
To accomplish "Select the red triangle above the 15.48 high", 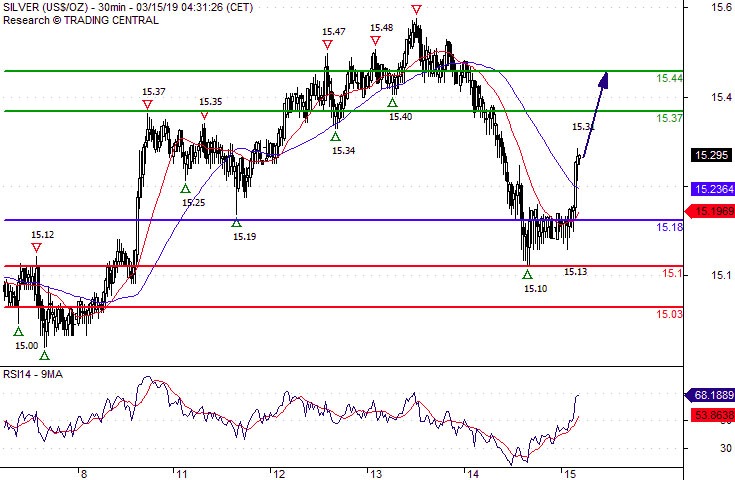I will 375,41.
